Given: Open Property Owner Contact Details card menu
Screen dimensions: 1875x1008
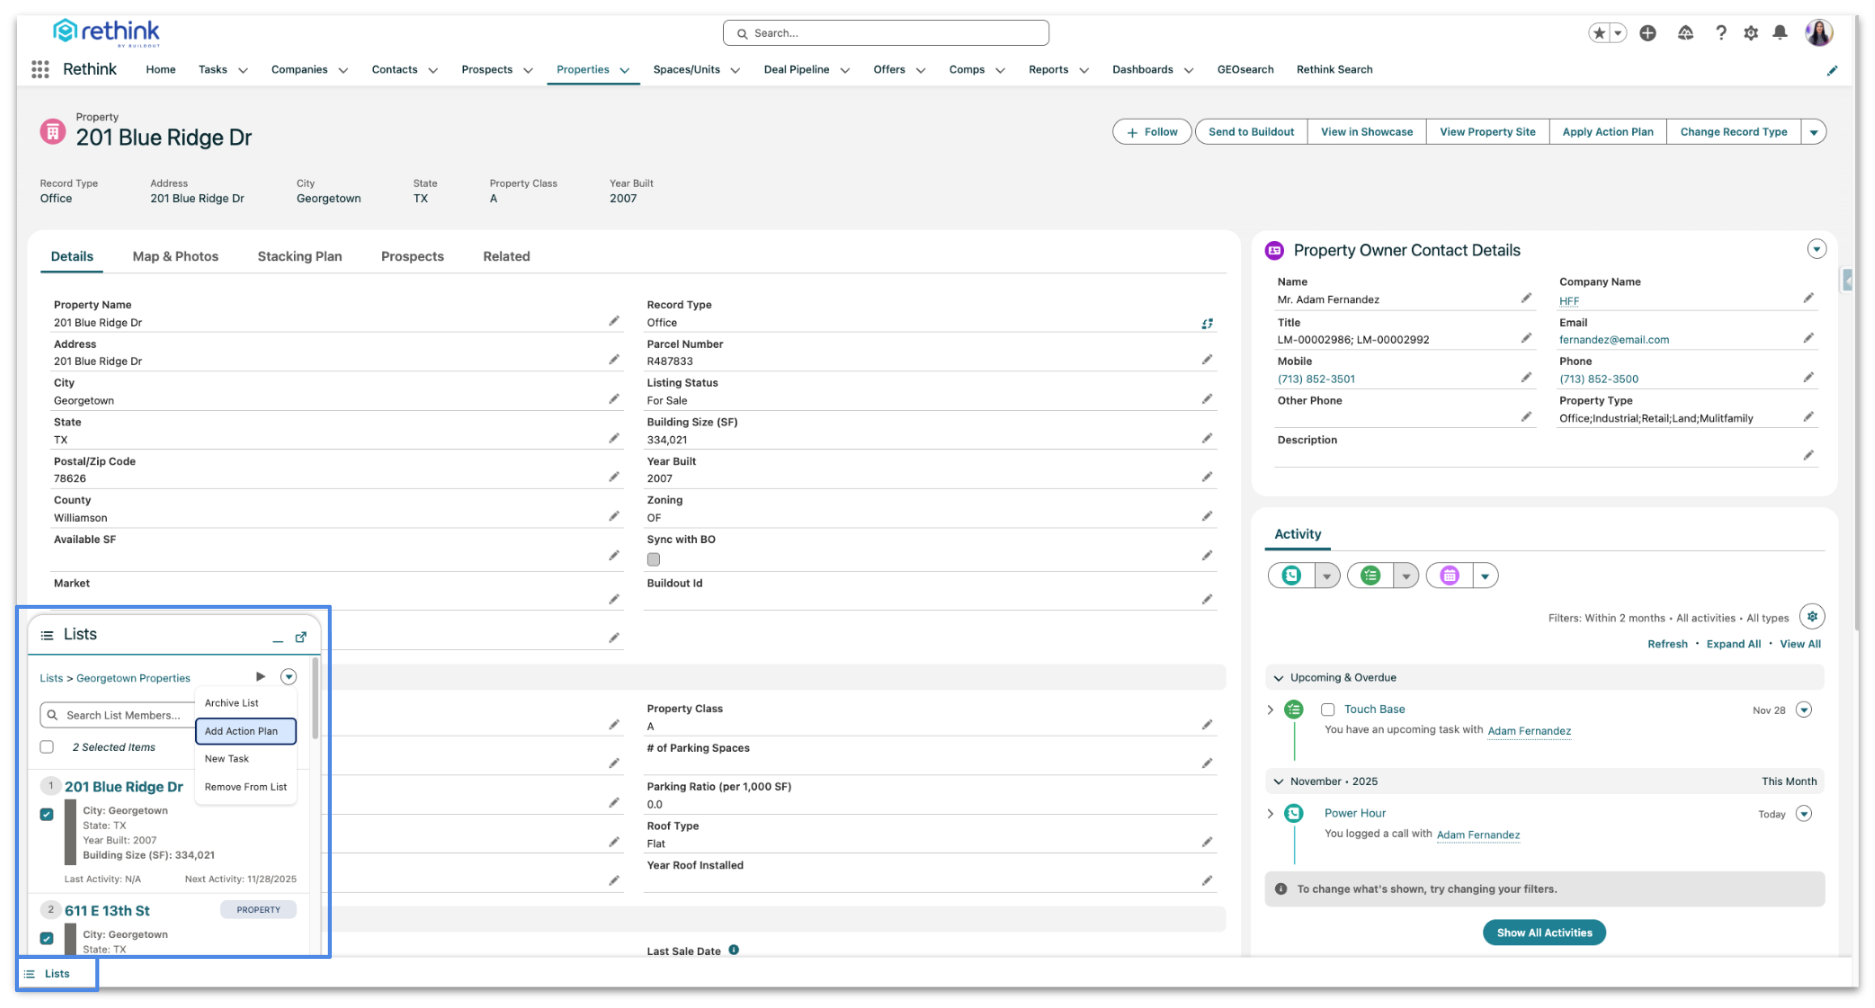Looking at the screenshot, I should [1817, 249].
